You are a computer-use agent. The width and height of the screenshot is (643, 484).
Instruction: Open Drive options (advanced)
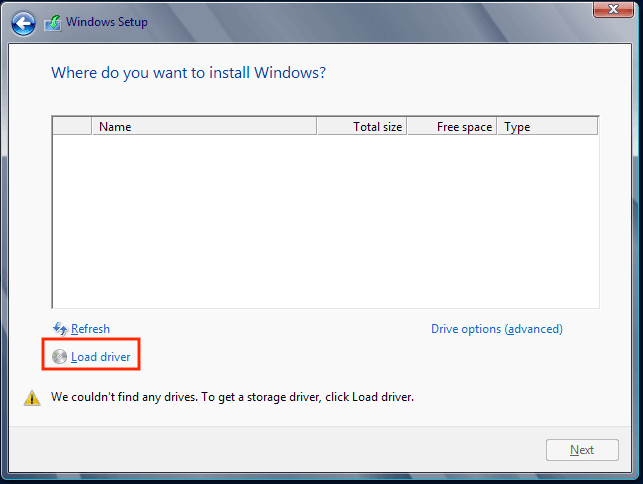[x=496, y=329]
